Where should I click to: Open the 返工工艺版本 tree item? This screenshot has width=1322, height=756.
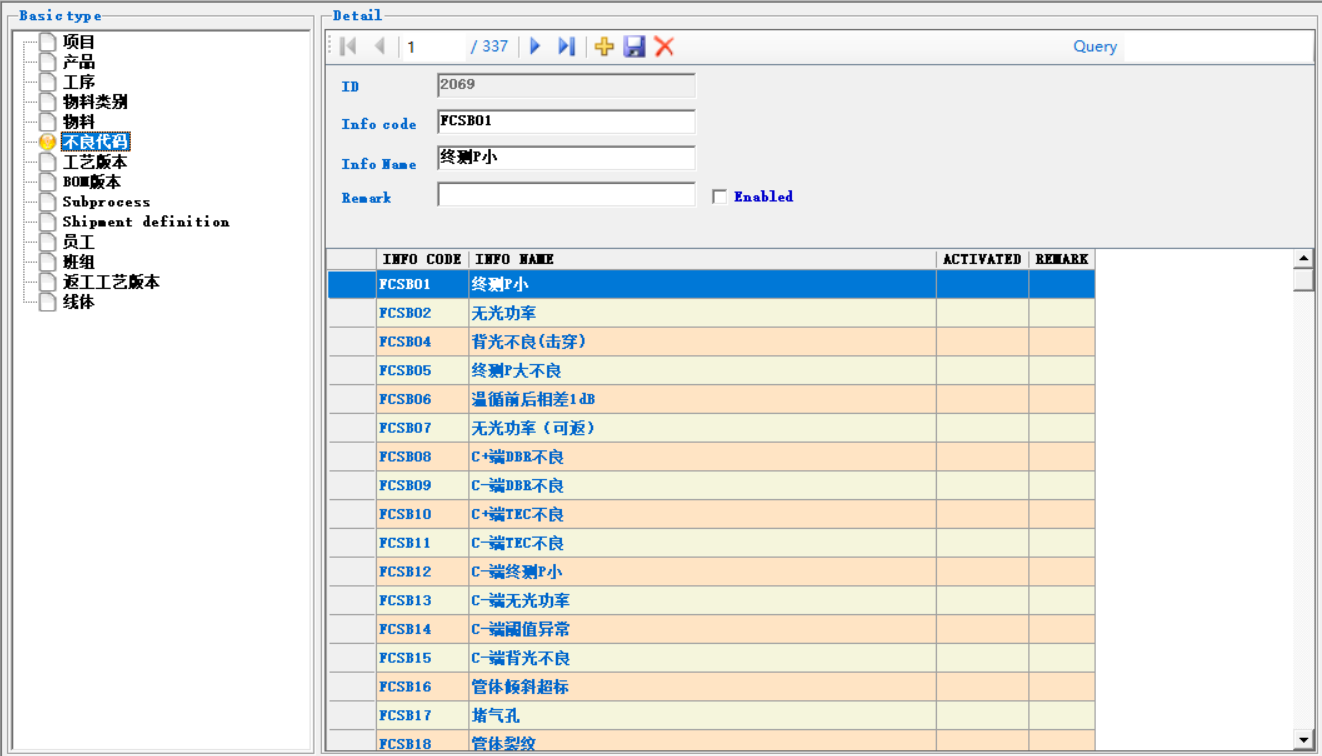111,282
